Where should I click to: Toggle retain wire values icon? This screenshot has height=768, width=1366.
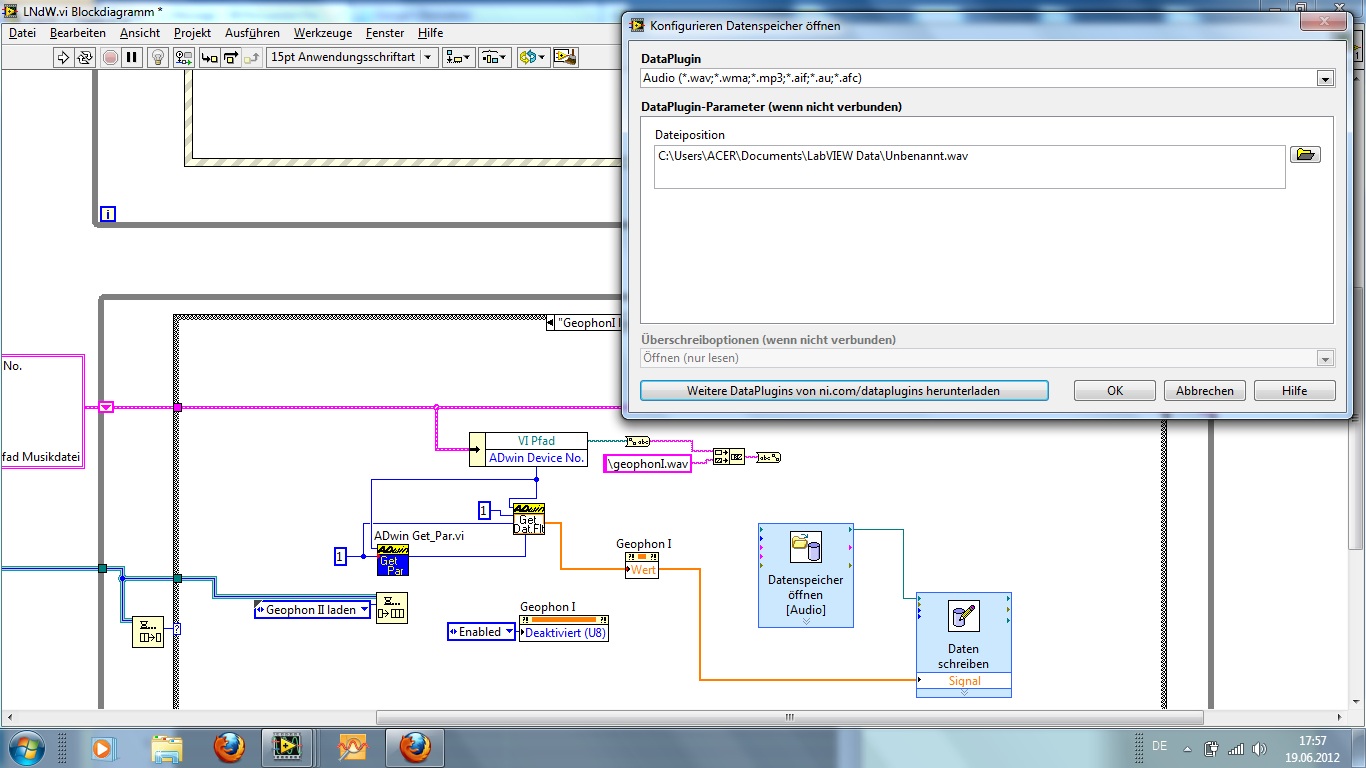[x=183, y=58]
